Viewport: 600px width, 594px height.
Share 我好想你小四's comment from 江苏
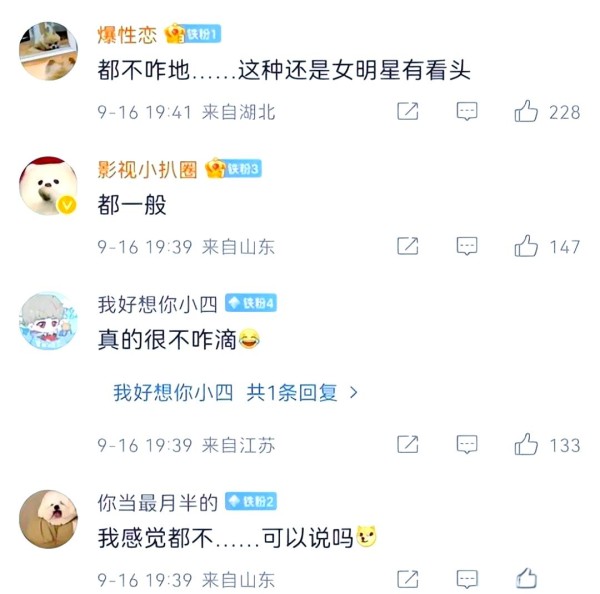408,444
